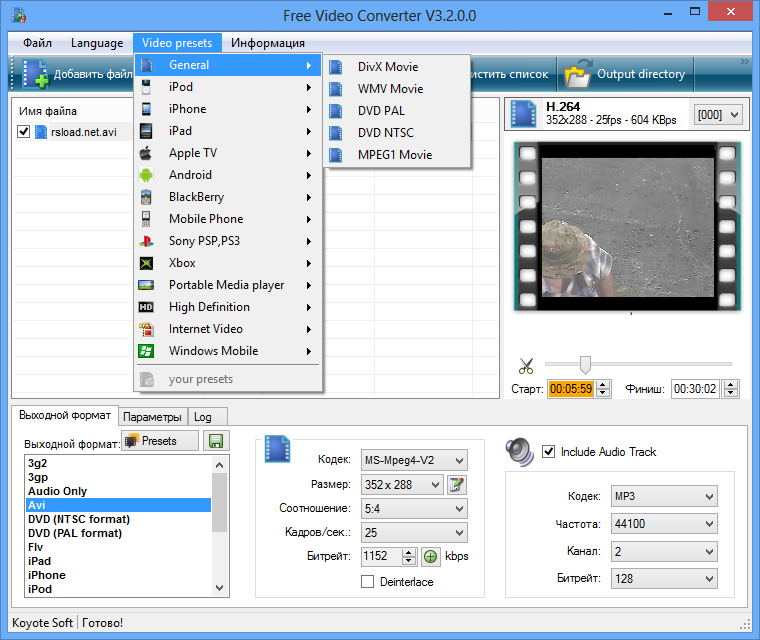Click the scissors cut icon

[526, 366]
